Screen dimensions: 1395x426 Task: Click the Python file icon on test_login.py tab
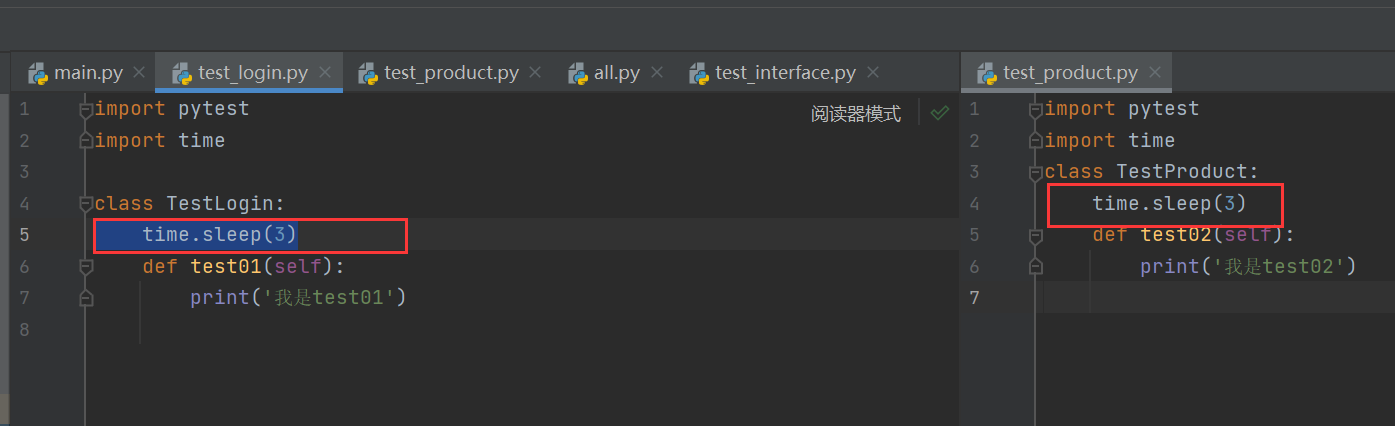tap(182, 73)
